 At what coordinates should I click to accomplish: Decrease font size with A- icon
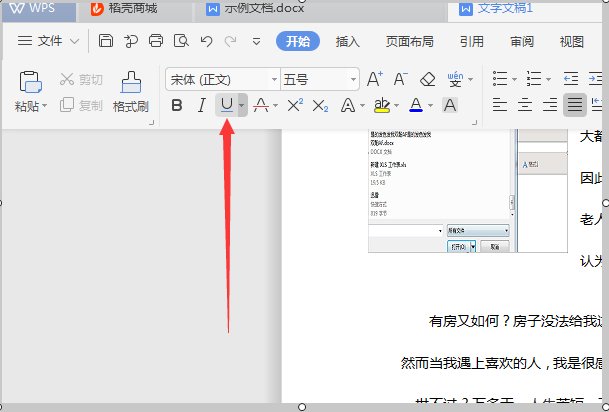click(400, 79)
